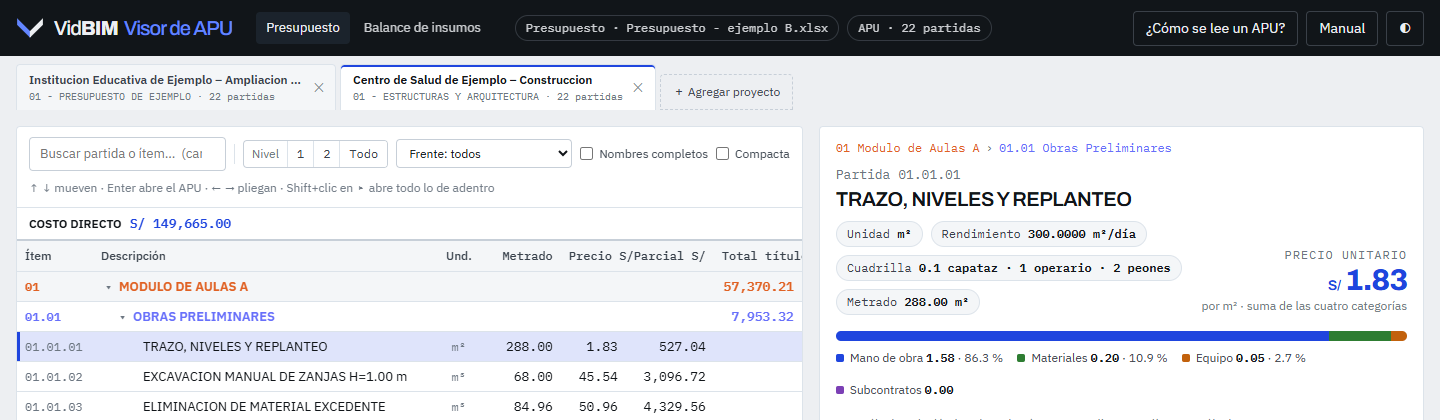Close the Centro de Salud de Ejemplo tab
The image size is (1440, 420).
coord(638,88)
